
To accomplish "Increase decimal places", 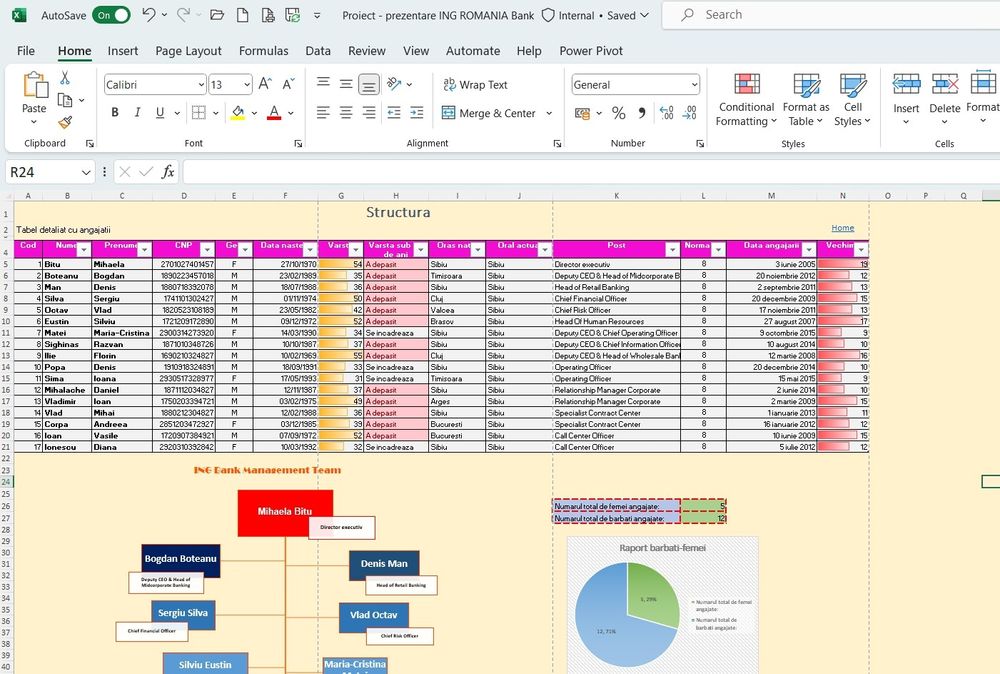I will (x=666, y=114).
